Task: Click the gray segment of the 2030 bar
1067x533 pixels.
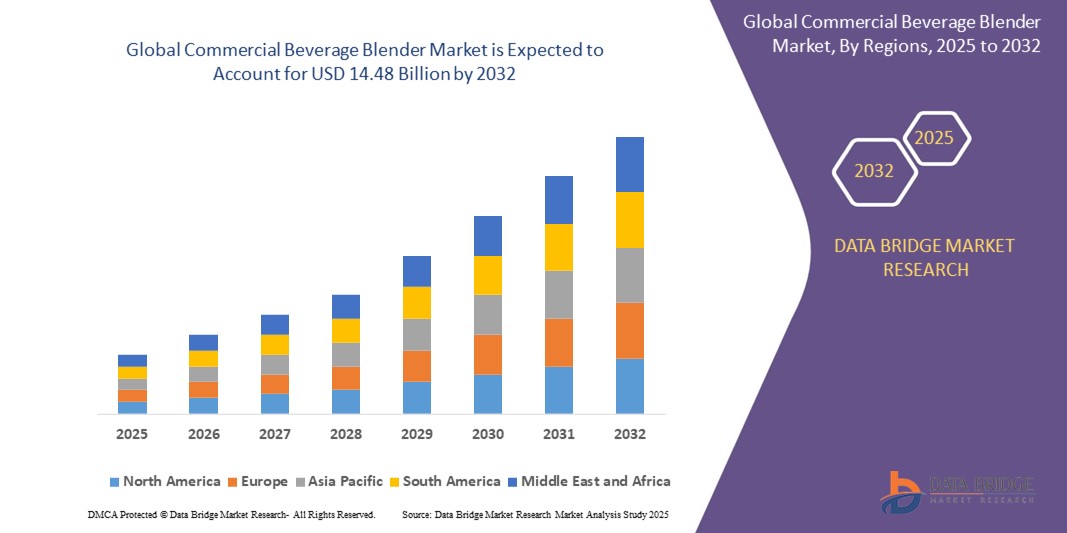Action: pyautogui.click(x=488, y=314)
